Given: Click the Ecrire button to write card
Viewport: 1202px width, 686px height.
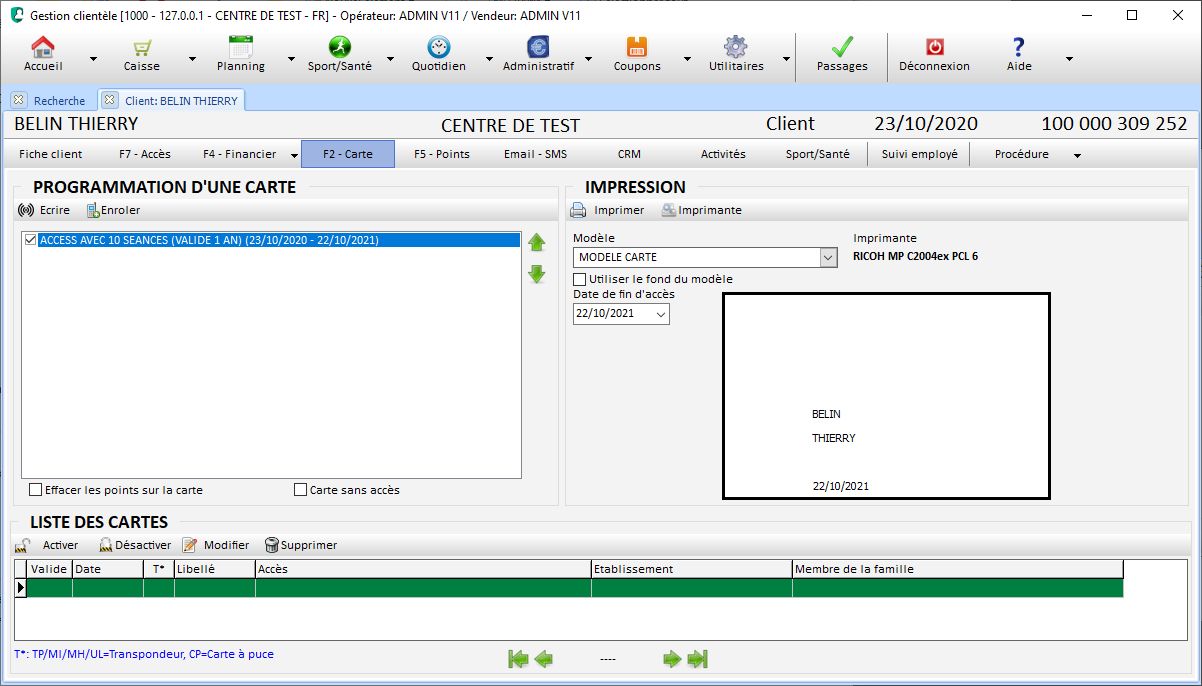Looking at the screenshot, I should (x=45, y=210).
